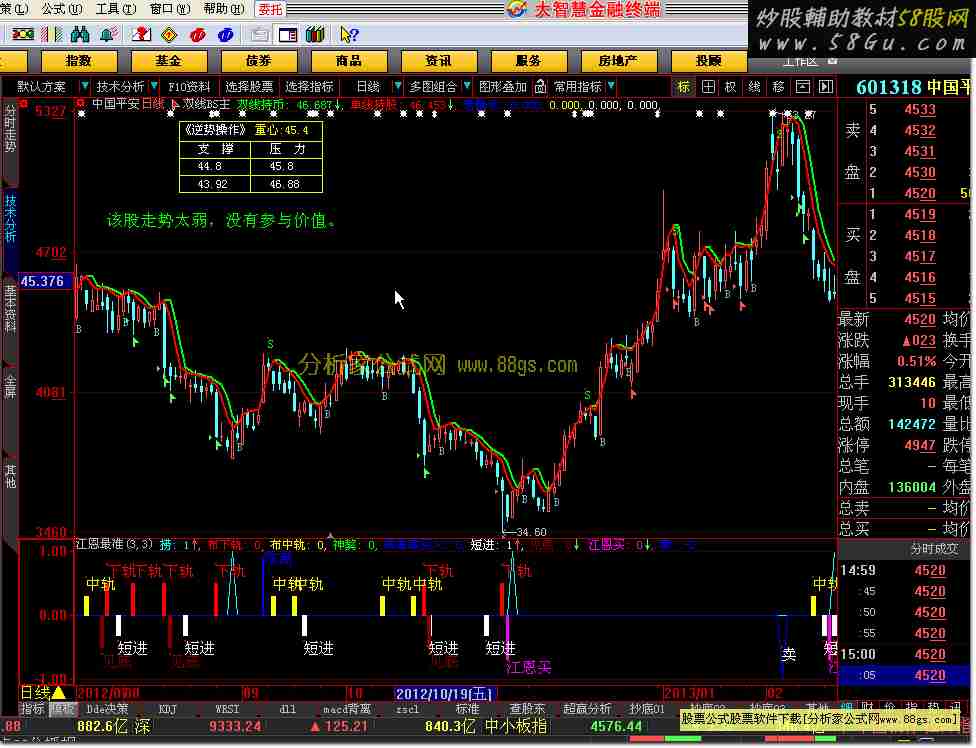976x748 pixels.
Task: Click the 权 chart tool button
Action: [731, 86]
